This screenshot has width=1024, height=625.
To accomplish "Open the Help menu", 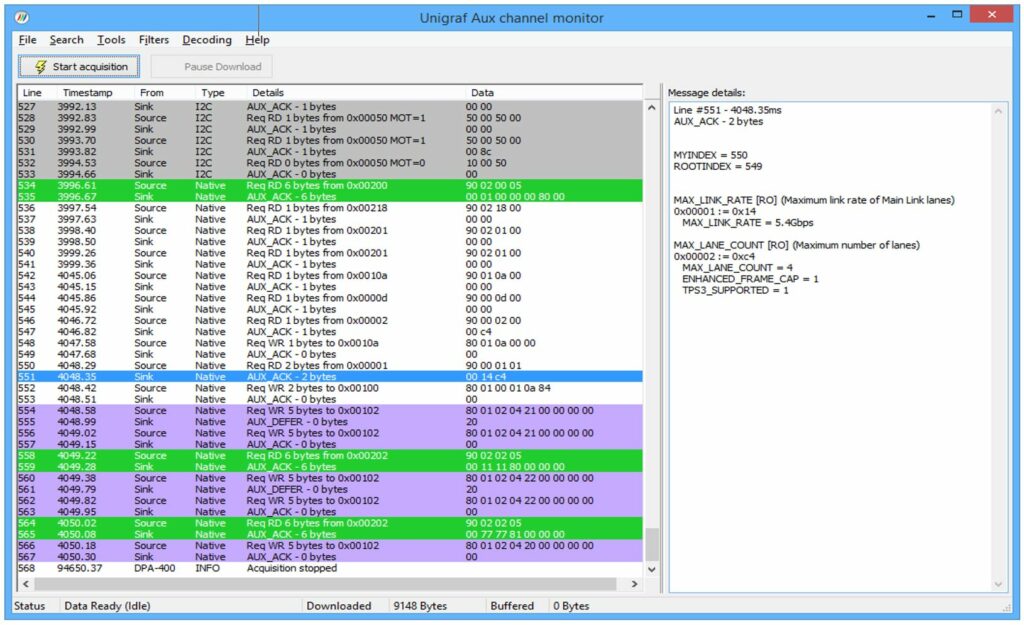I will pyautogui.click(x=257, y=40).
